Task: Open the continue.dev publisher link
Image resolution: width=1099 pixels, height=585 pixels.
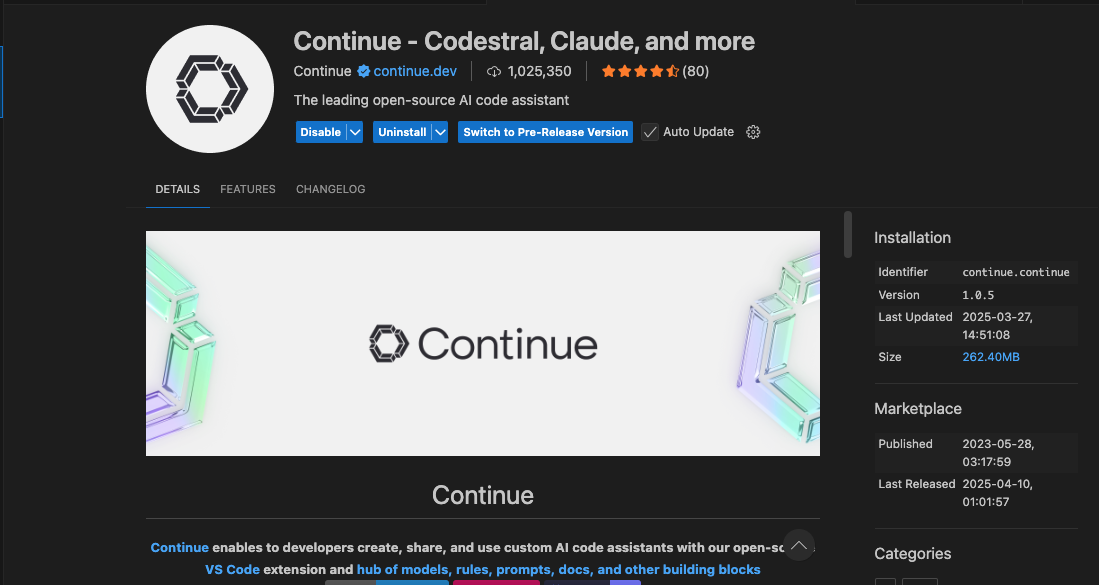Action: click(x=413, y=71)
